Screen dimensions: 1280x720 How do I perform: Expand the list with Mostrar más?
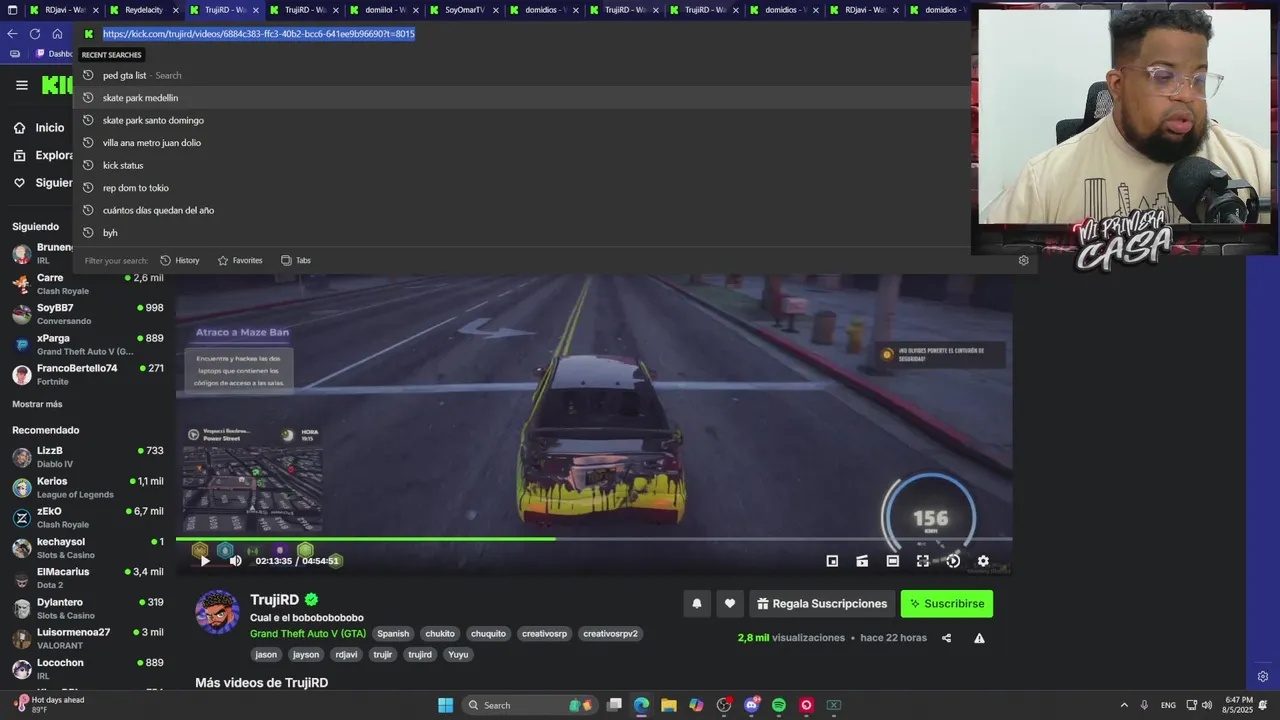[37, 404]
